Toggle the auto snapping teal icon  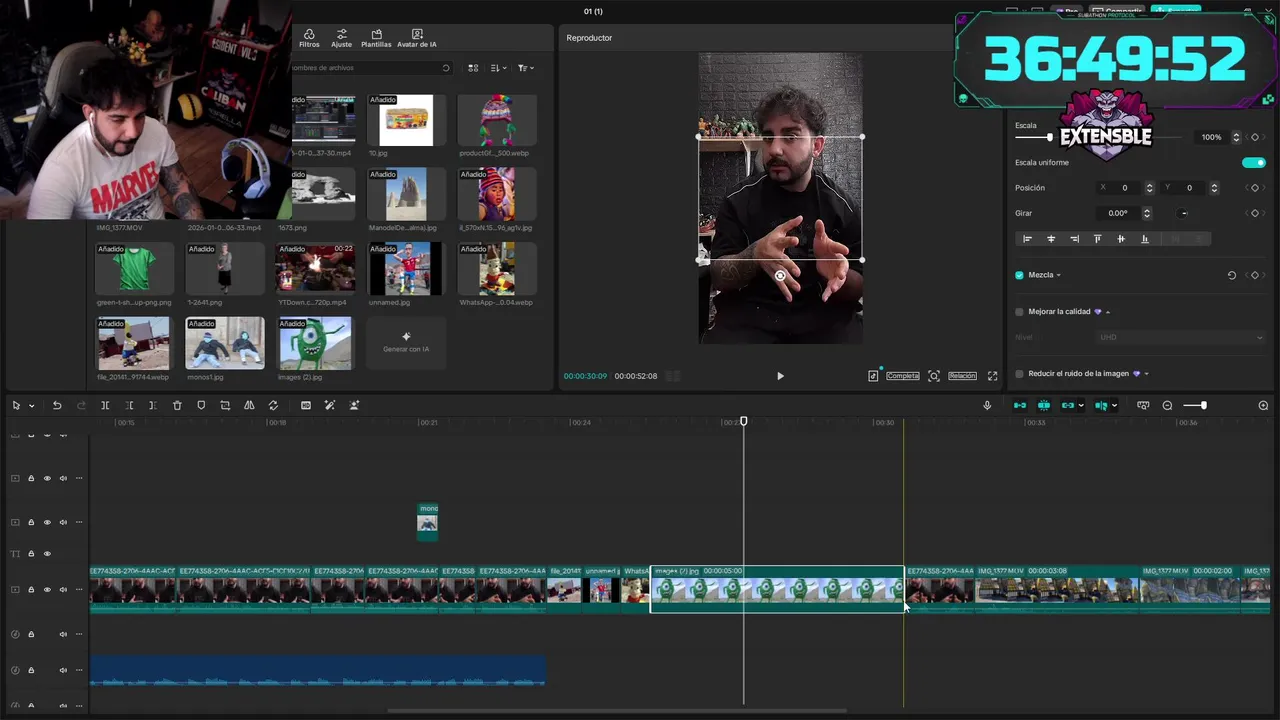click(1043, 405)
